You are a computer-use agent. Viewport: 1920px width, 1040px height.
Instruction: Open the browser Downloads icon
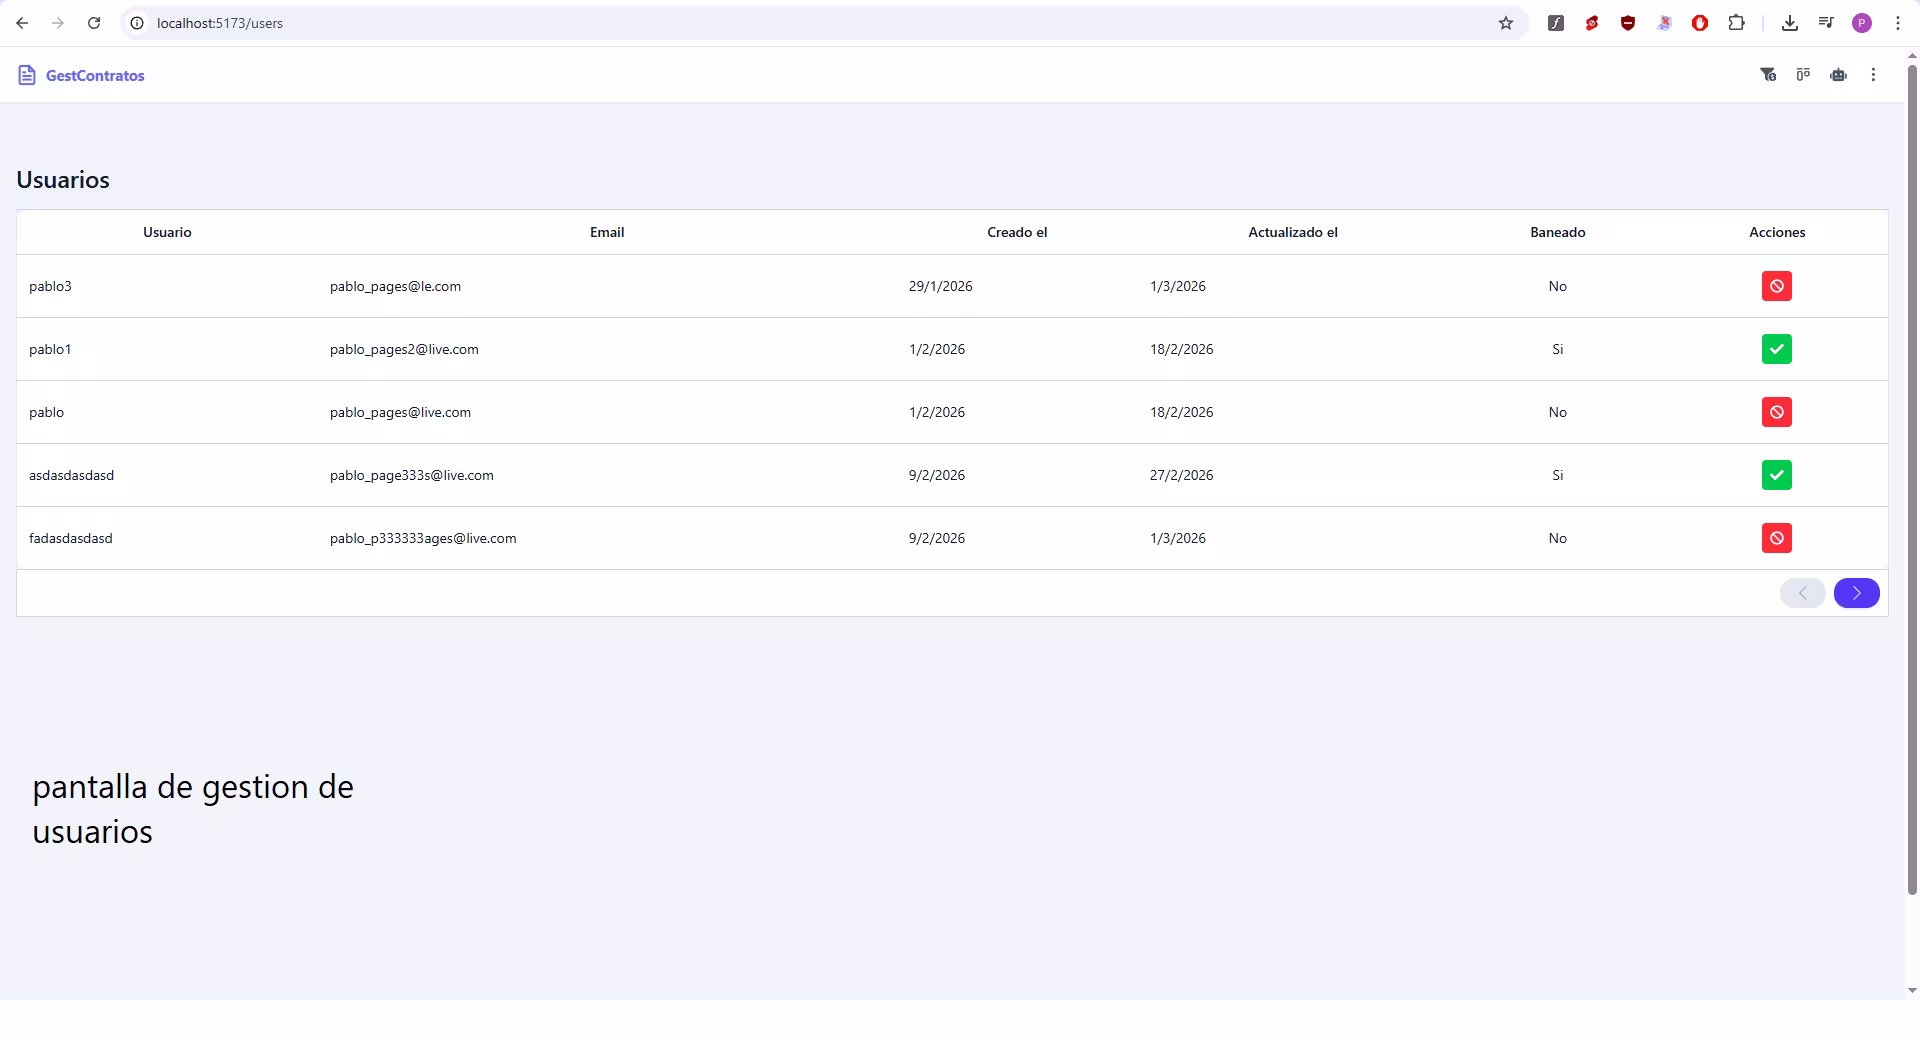(x=1790, y=22)
